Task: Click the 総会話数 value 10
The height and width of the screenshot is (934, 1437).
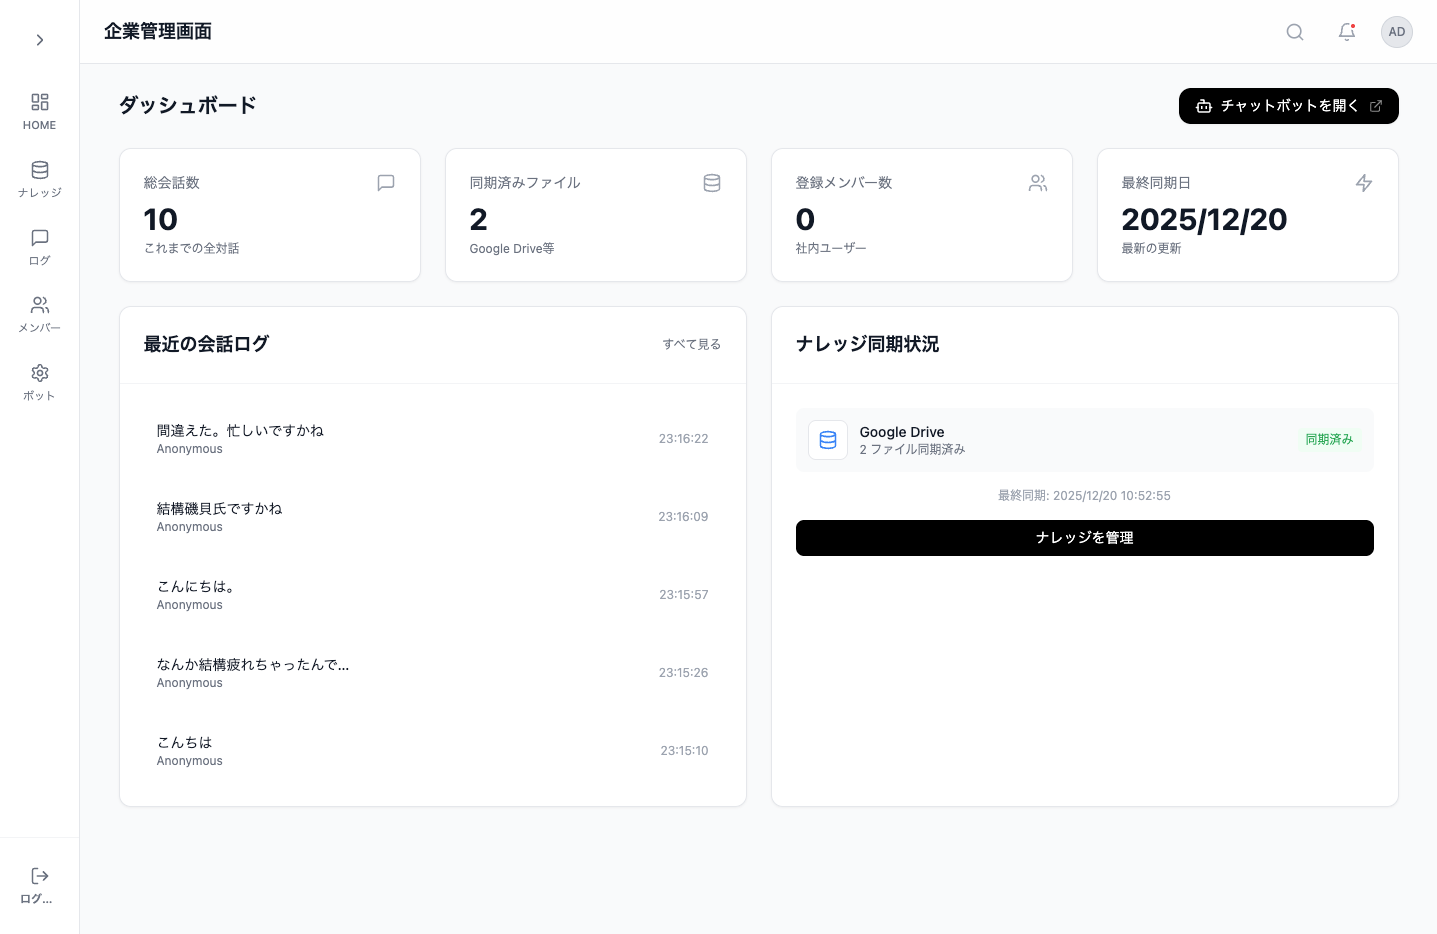Action: 161,220
